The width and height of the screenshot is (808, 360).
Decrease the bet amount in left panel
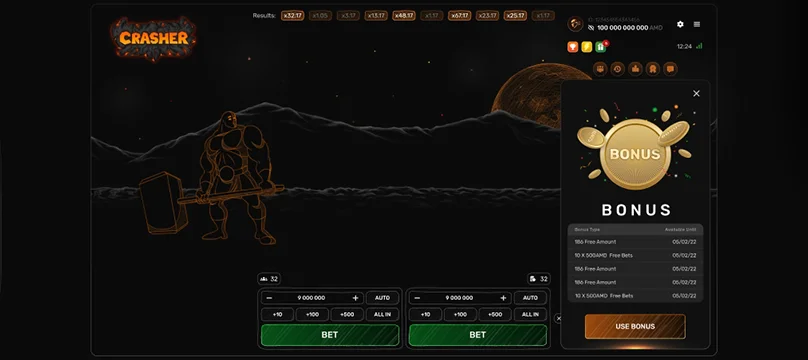(x=269, y=298)
